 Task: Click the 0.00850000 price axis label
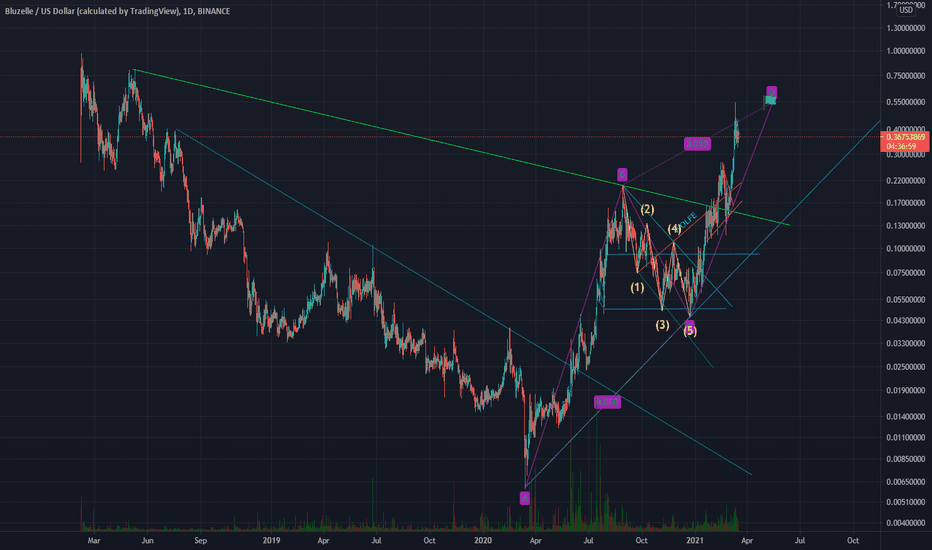[906, 459]
